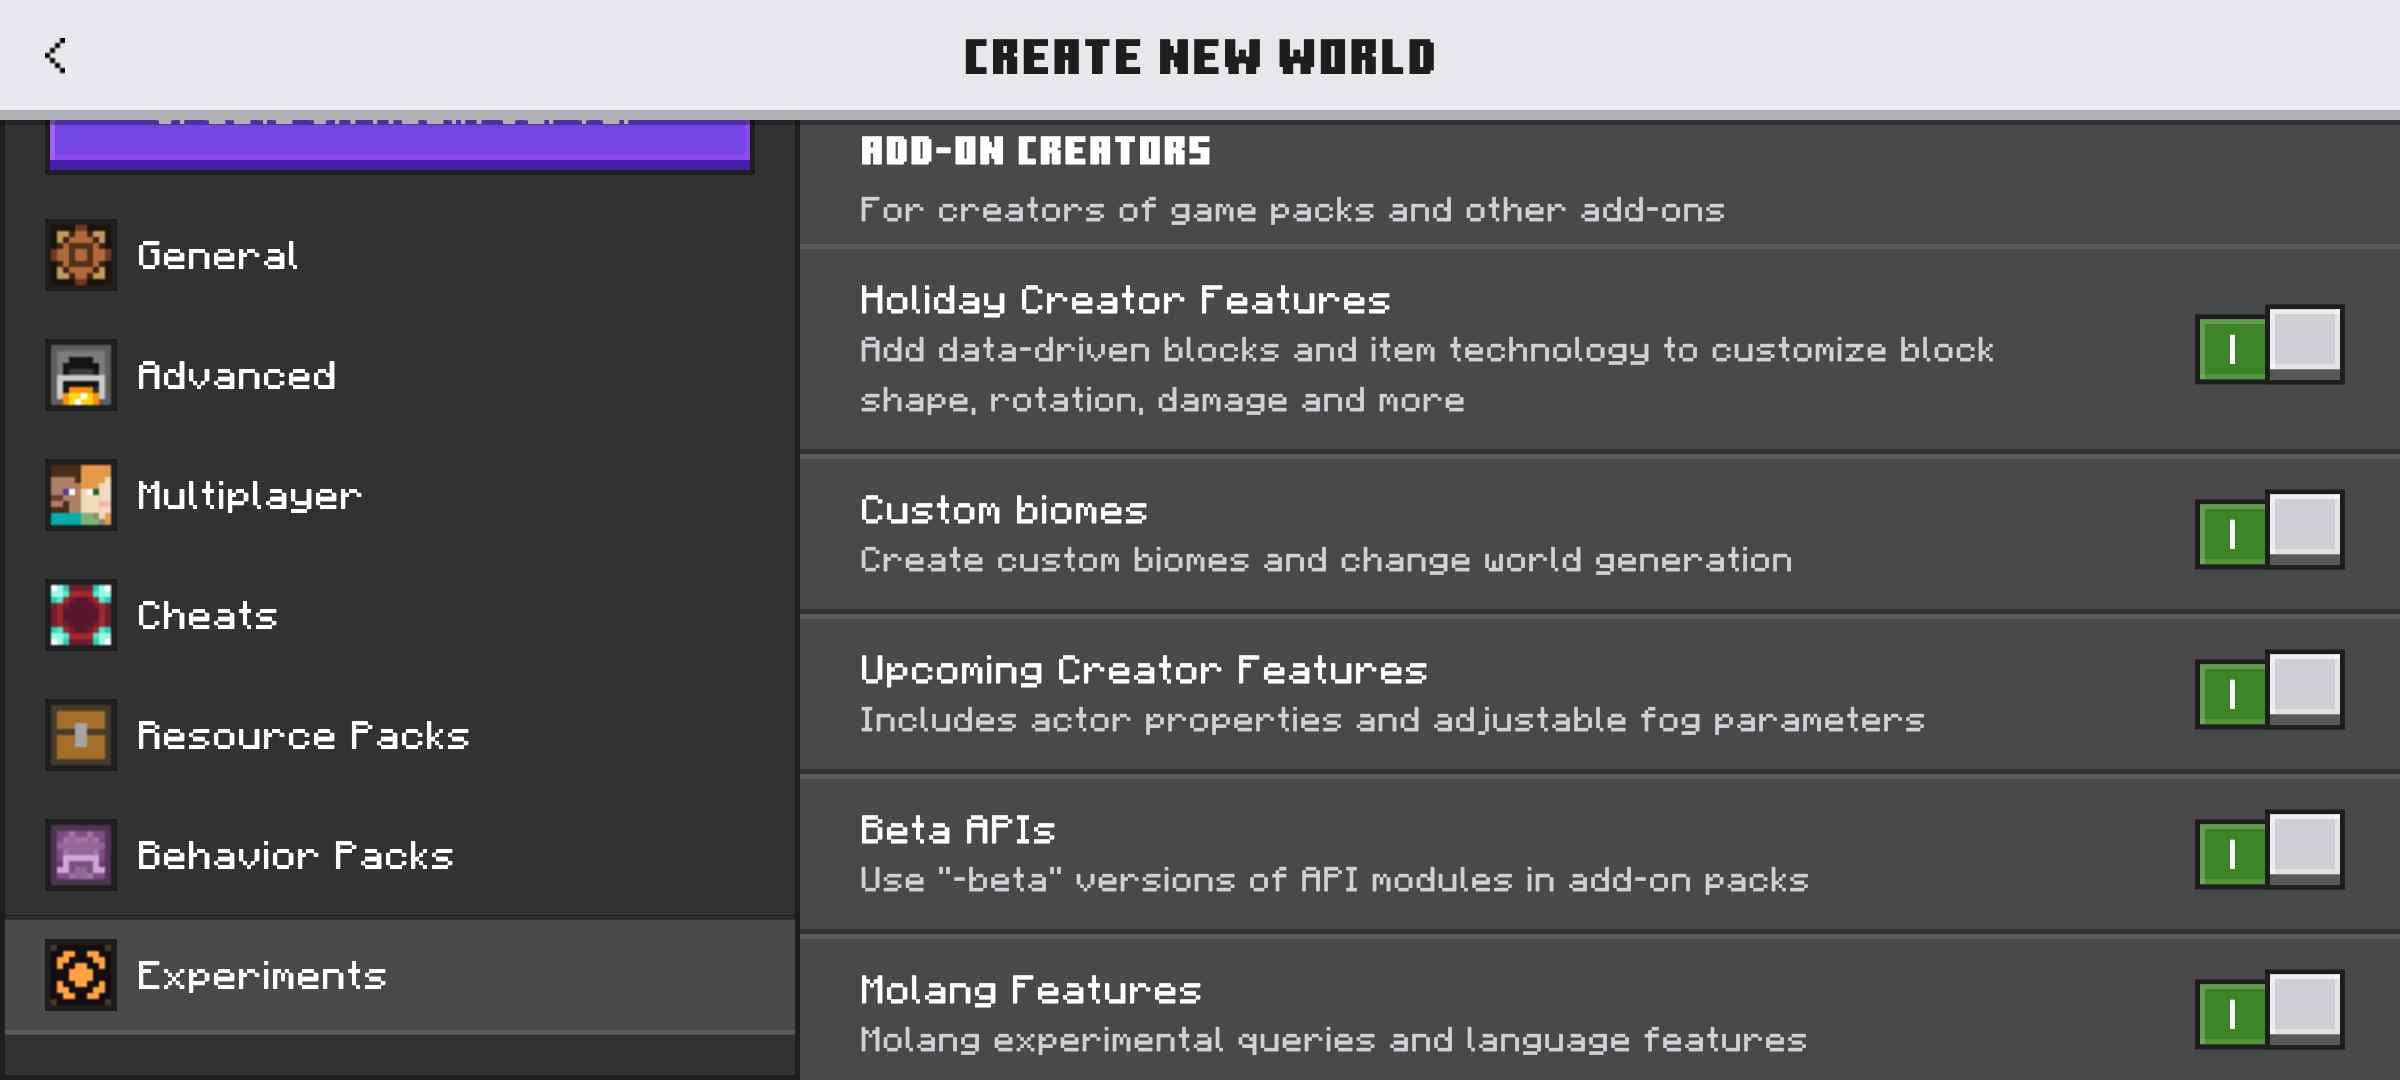The width and height of the screenshot is (2400, 1080).
Task: Click the Multiplayer Steve and Alex icon
Action: 81,495
